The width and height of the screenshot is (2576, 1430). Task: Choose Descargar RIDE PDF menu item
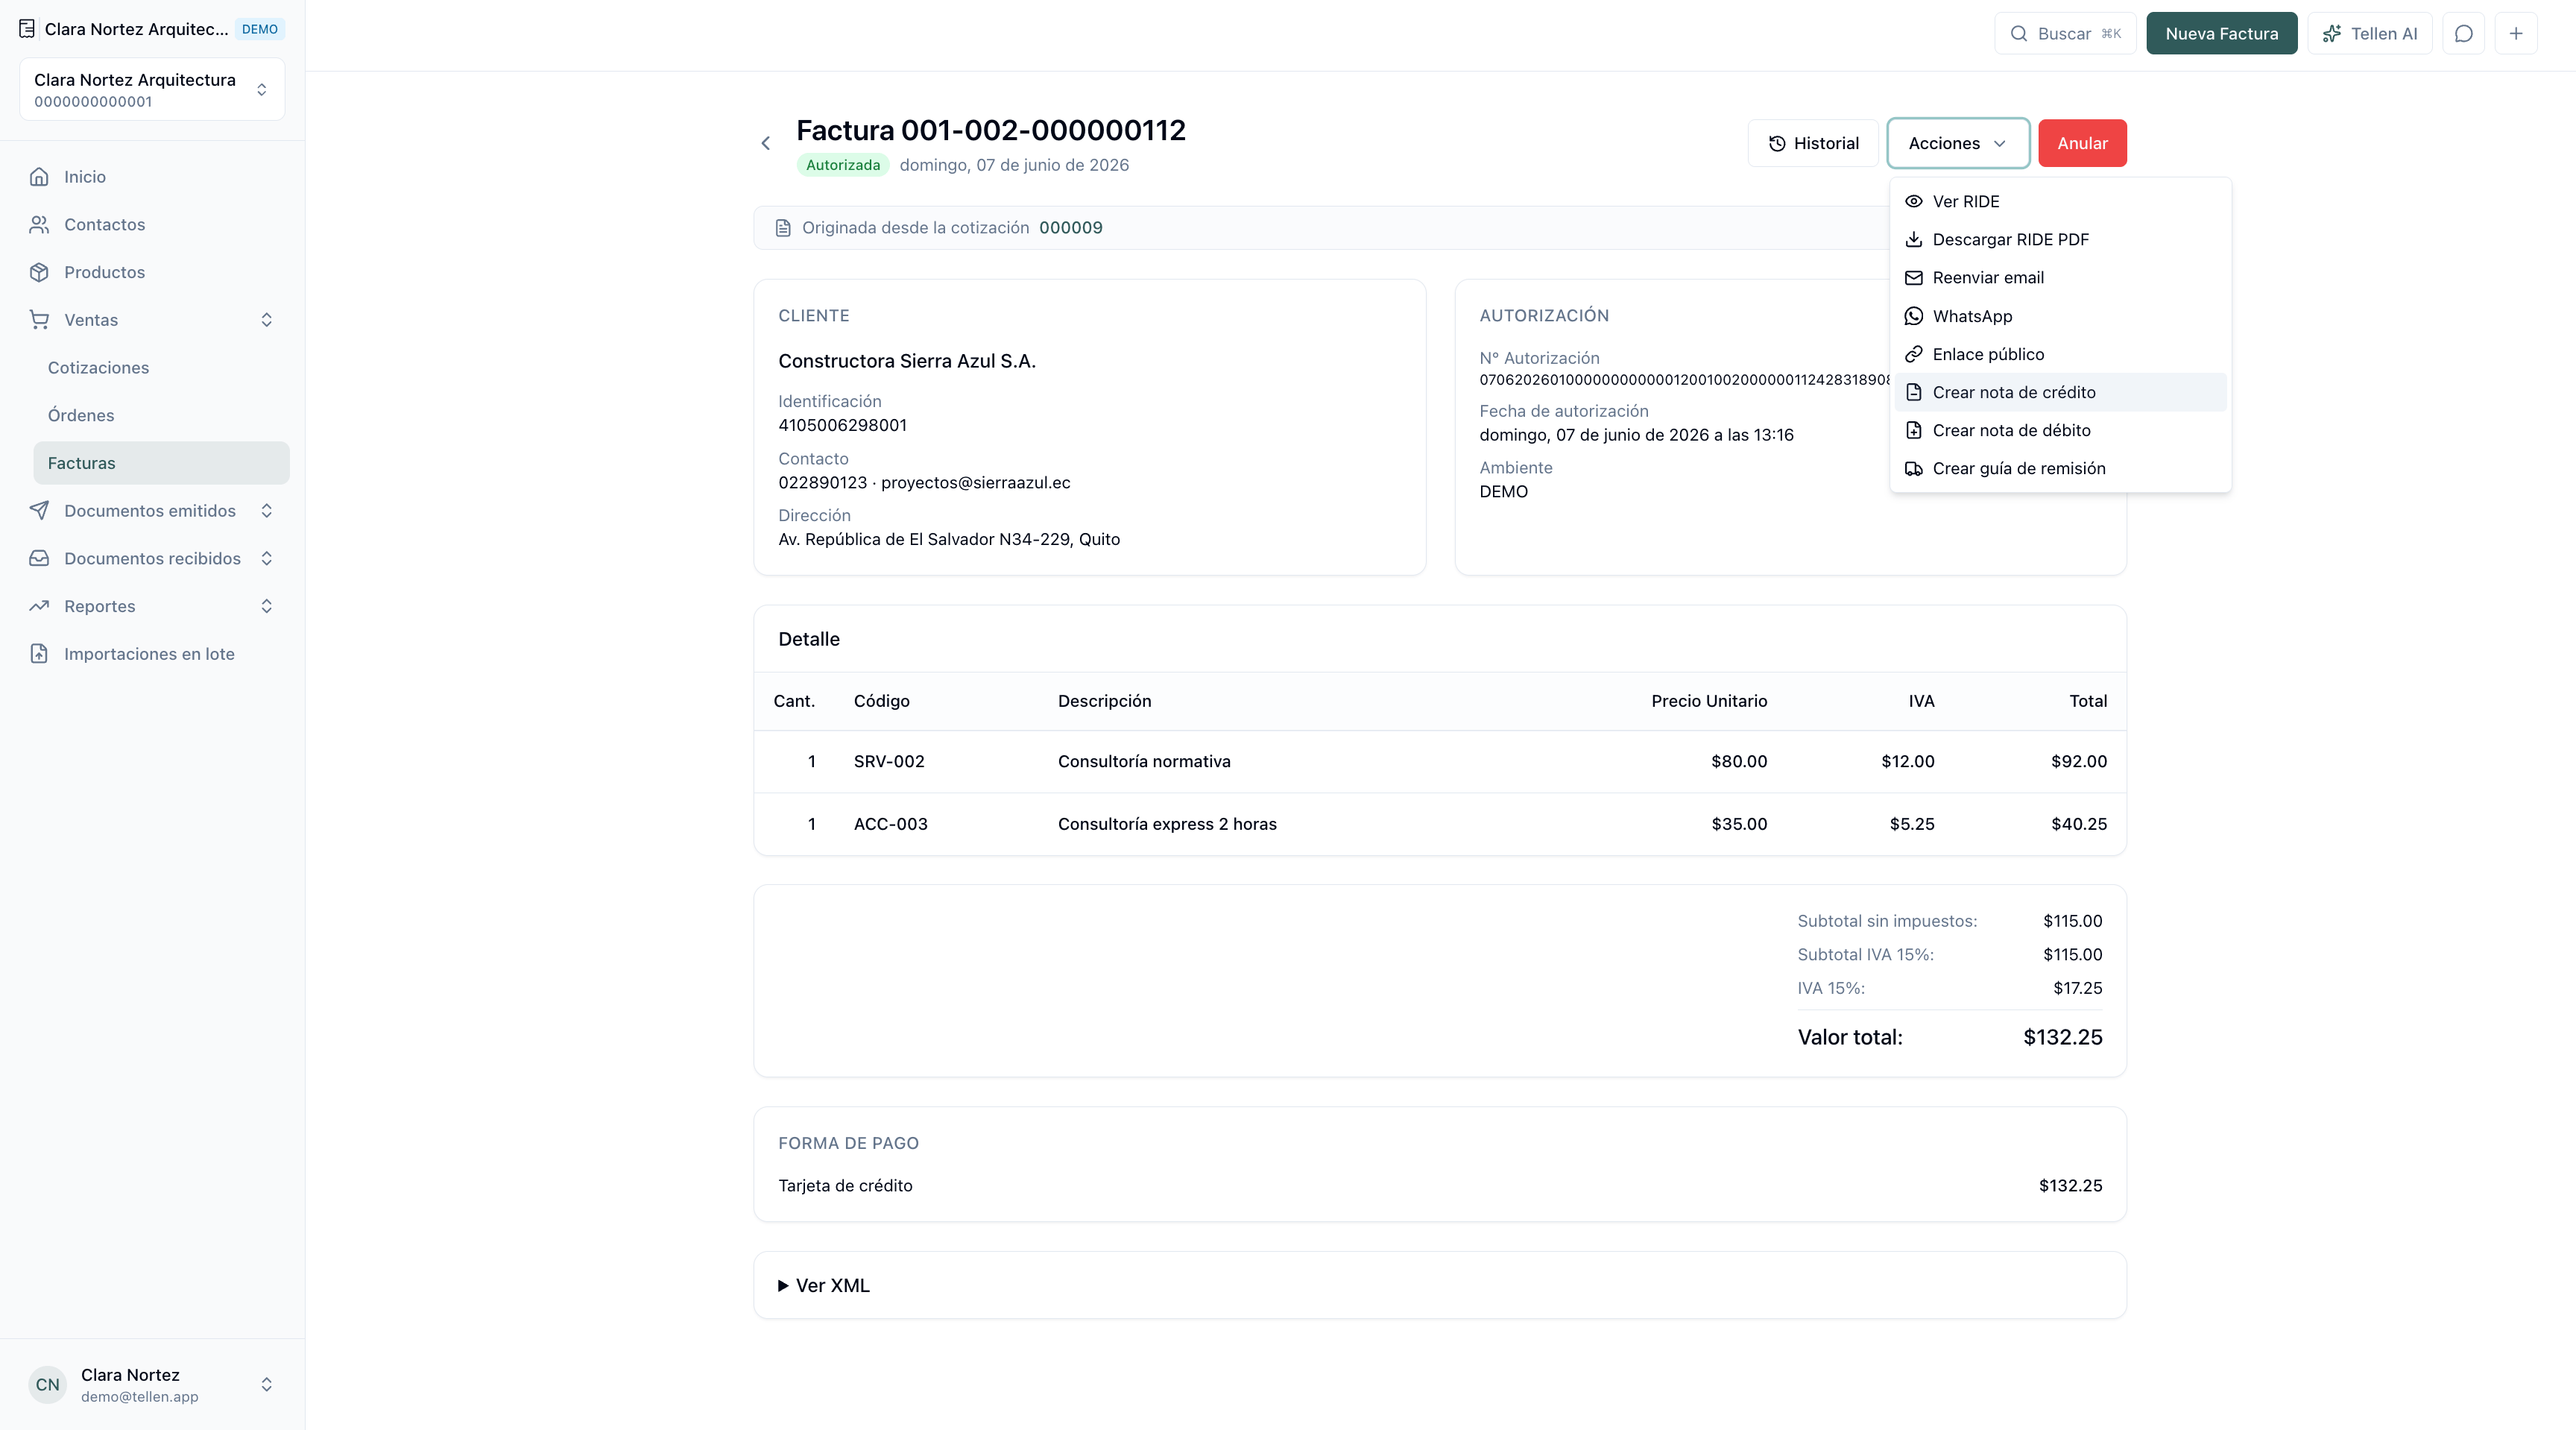tap(2060, 239)
